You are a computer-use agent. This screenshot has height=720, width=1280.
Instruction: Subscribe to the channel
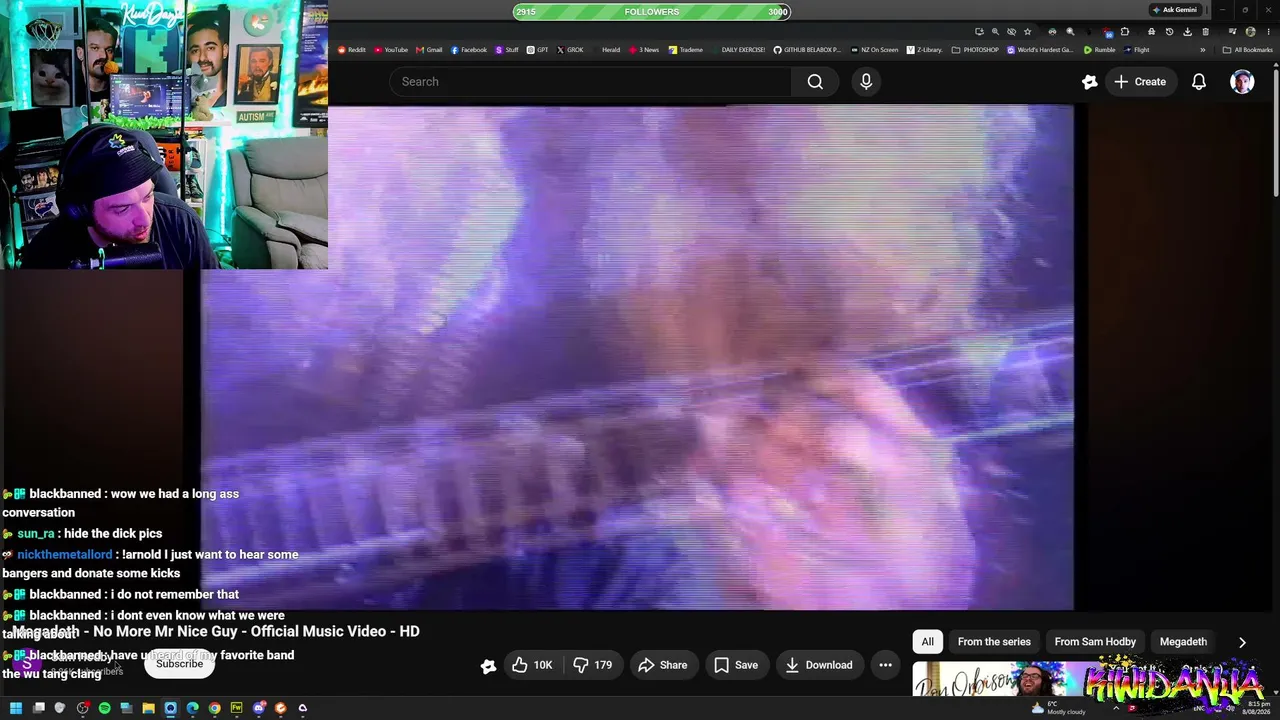(179, 664)
